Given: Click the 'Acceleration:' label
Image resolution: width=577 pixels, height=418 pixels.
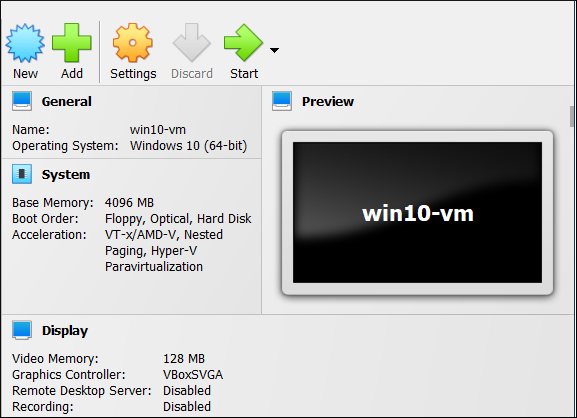Looking at the screenshot, I should [x=49, y=235].
